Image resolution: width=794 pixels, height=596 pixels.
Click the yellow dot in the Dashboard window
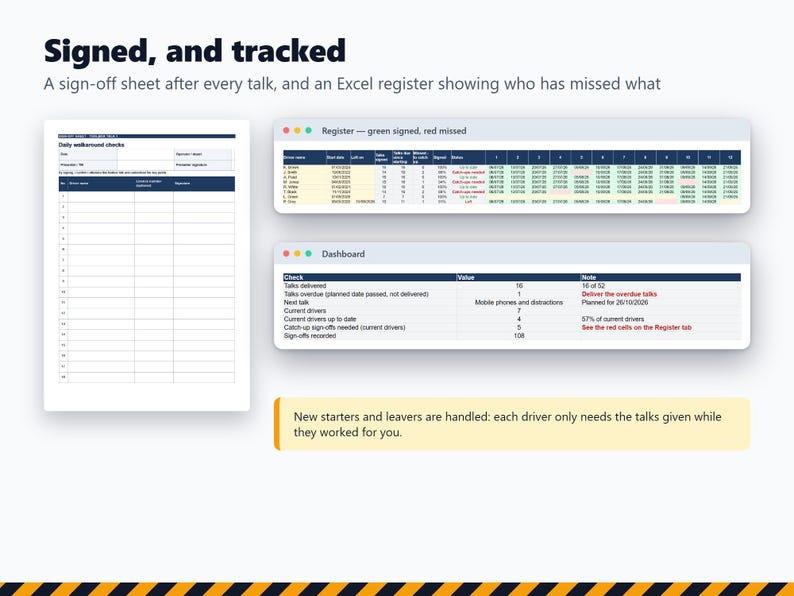point(297,254)
